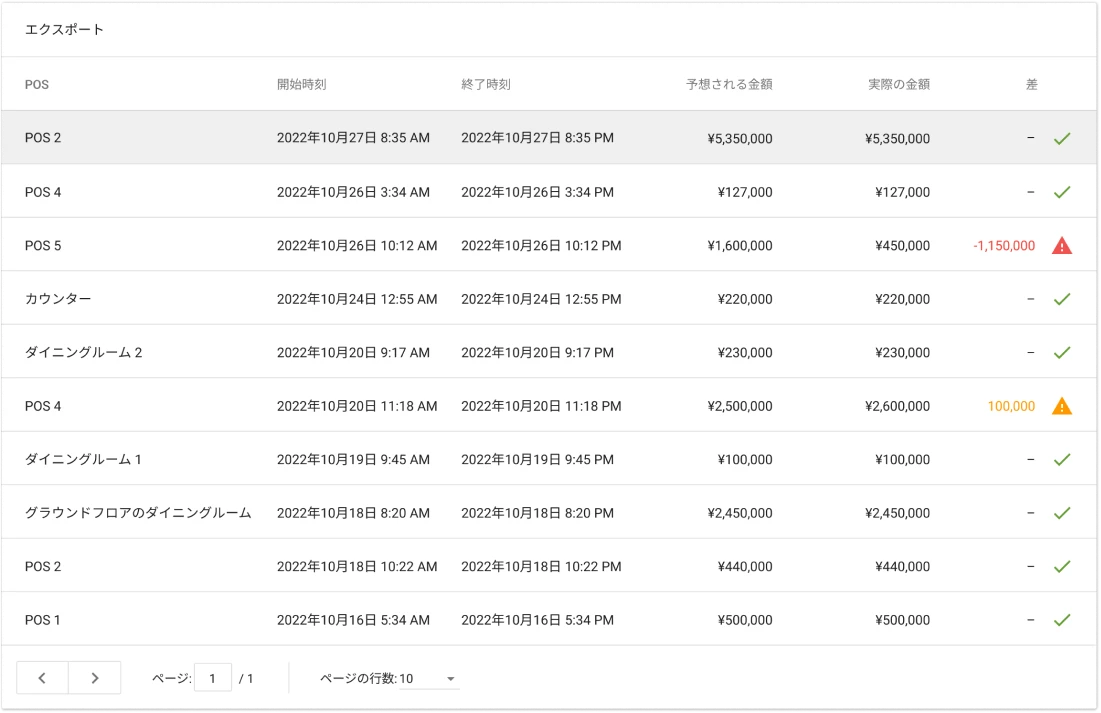Go to the previous page with left arrow
The height and width of the screenshot is (713, 1101).
[42, 678]
